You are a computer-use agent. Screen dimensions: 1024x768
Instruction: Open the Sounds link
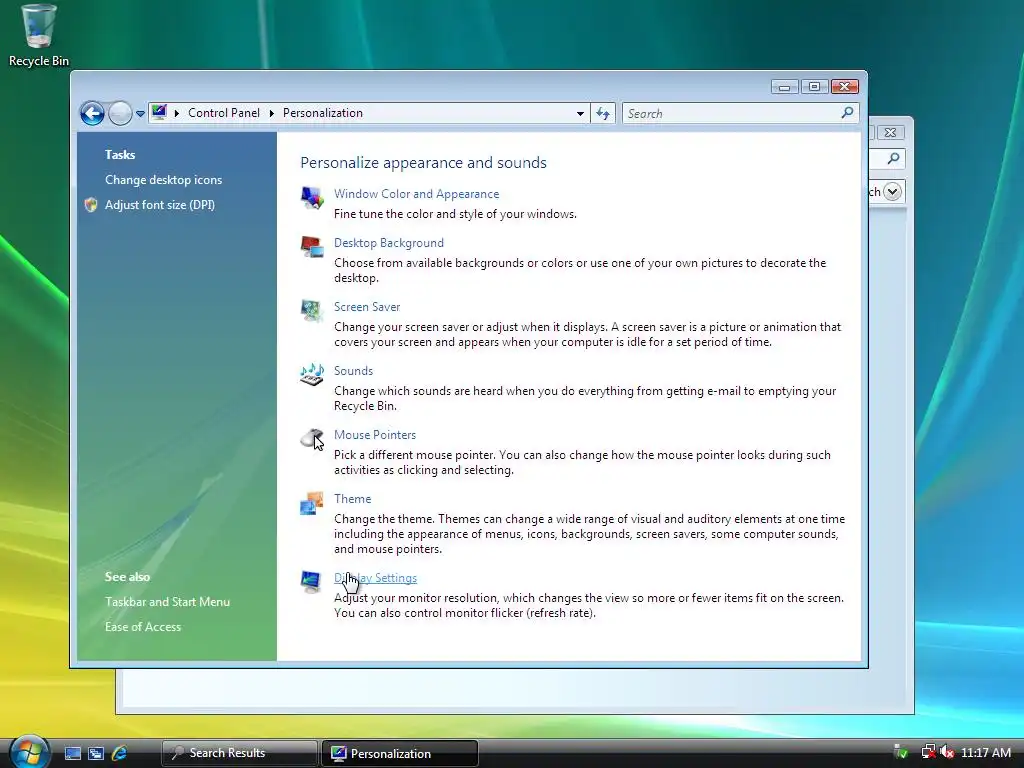pyautogui.click(x=353, y=371)
